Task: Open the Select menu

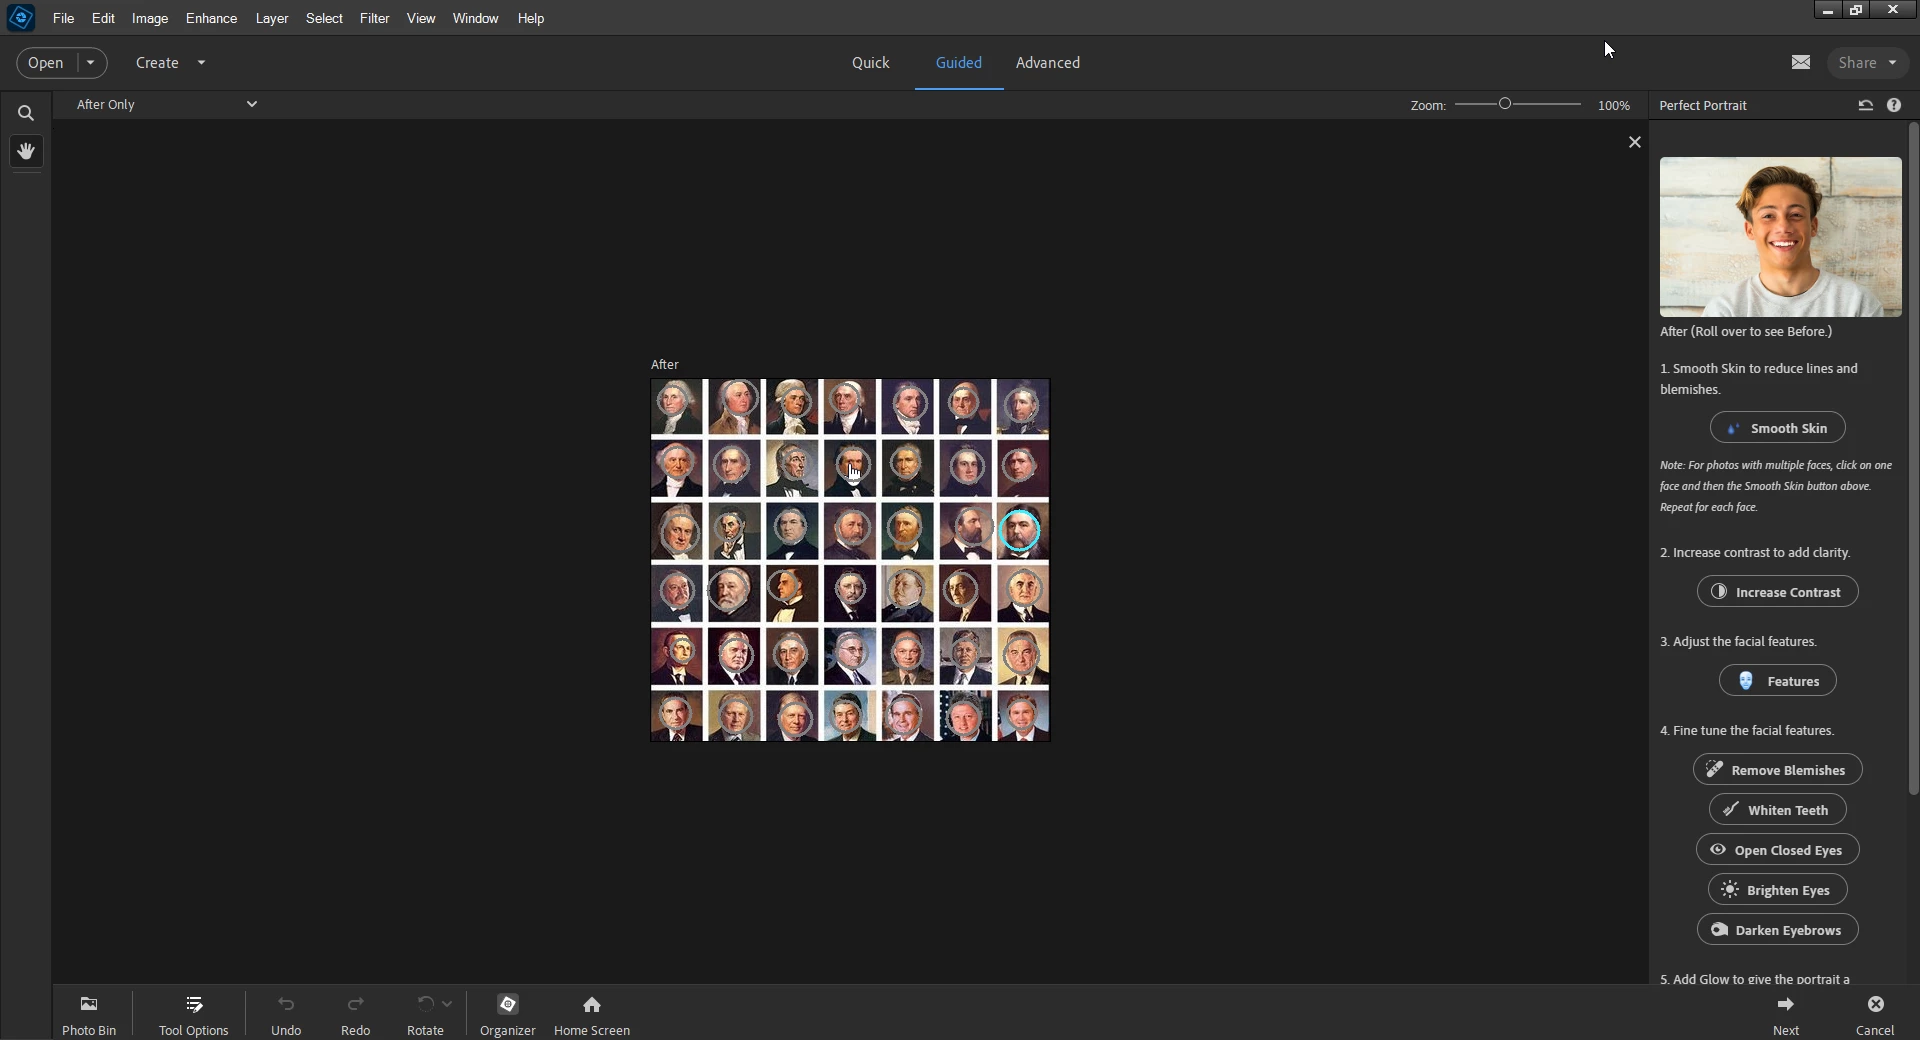Action: tap(324, 18)
